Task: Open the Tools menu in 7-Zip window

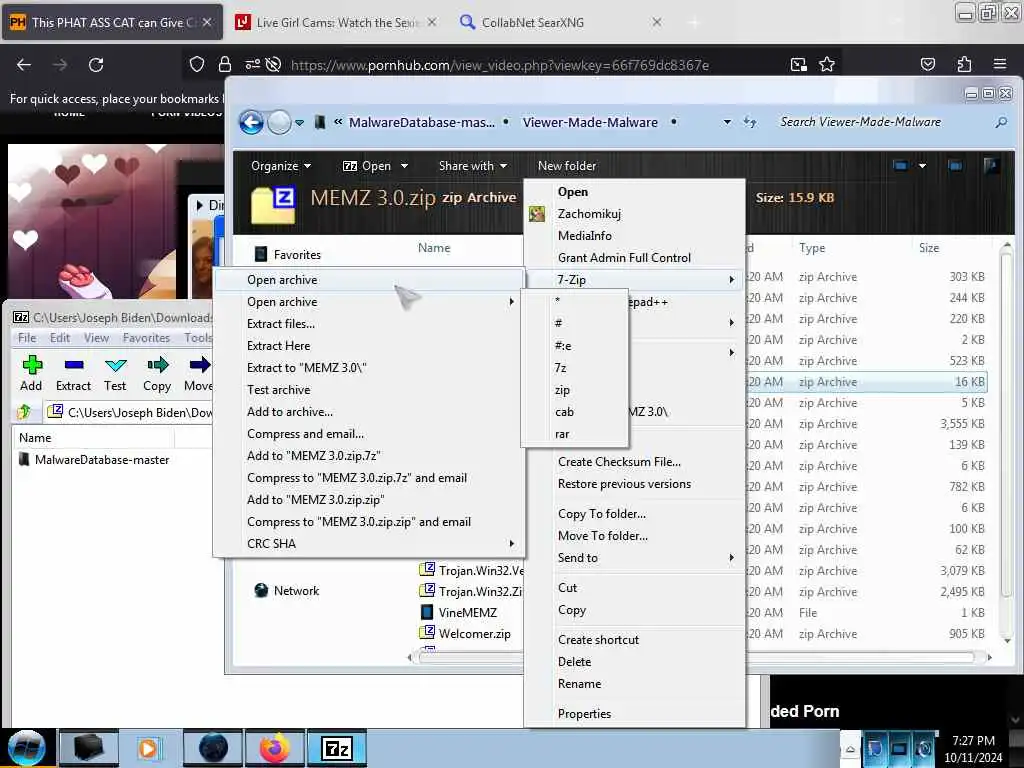Action: pyautogui.click(x=197, y=338)
